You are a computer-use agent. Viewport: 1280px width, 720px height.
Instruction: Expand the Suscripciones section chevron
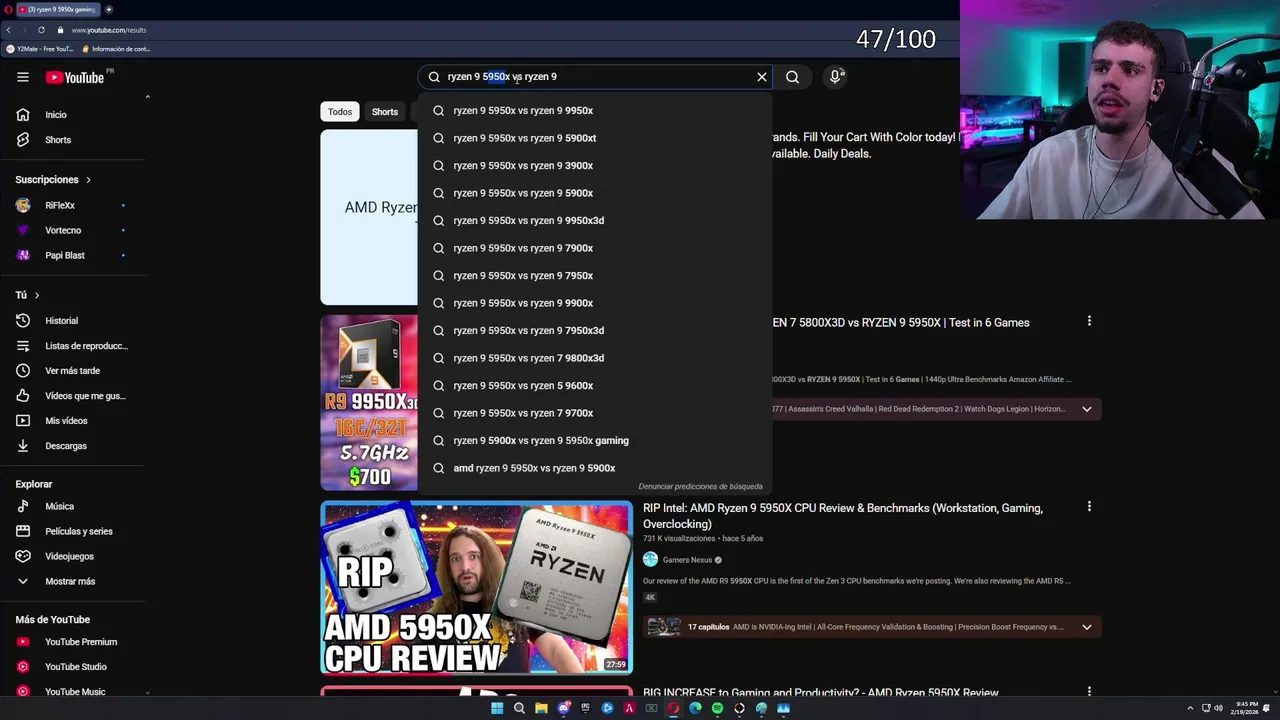point(88,180)
